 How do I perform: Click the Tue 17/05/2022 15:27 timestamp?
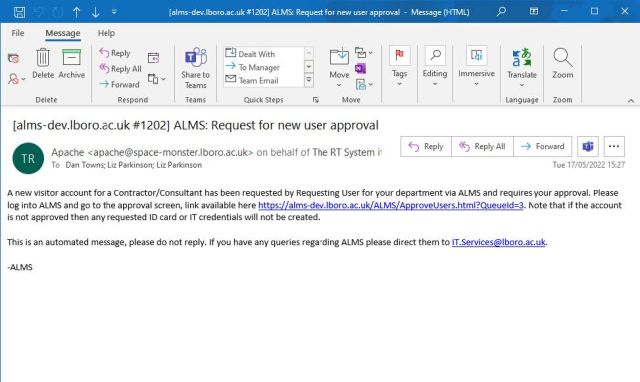(589, 164)
